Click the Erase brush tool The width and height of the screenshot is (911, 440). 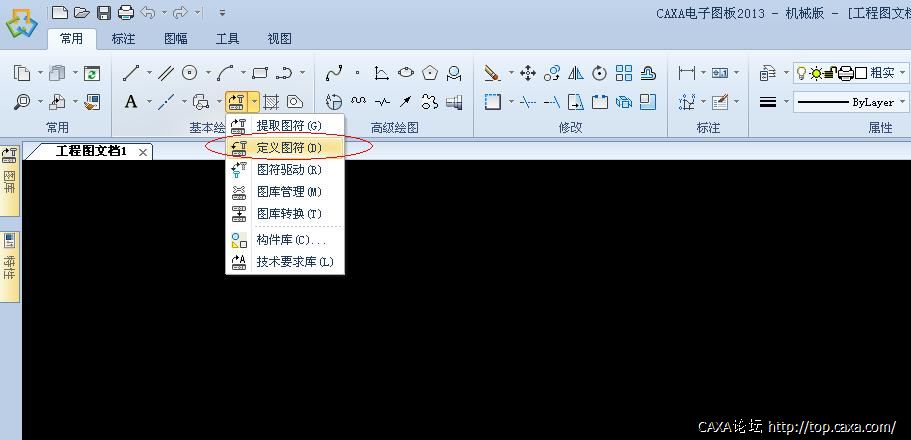tap(492, 73)
